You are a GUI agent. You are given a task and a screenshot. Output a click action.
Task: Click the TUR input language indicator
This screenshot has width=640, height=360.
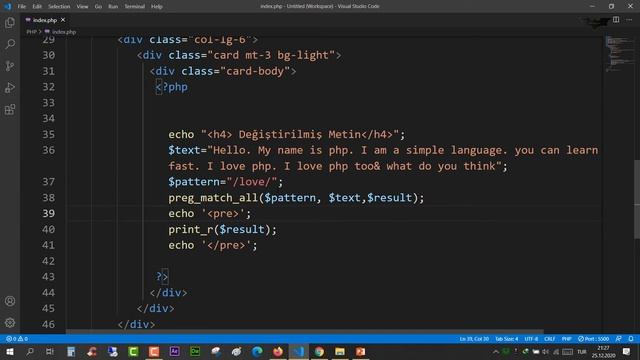[x=582, y=351]
